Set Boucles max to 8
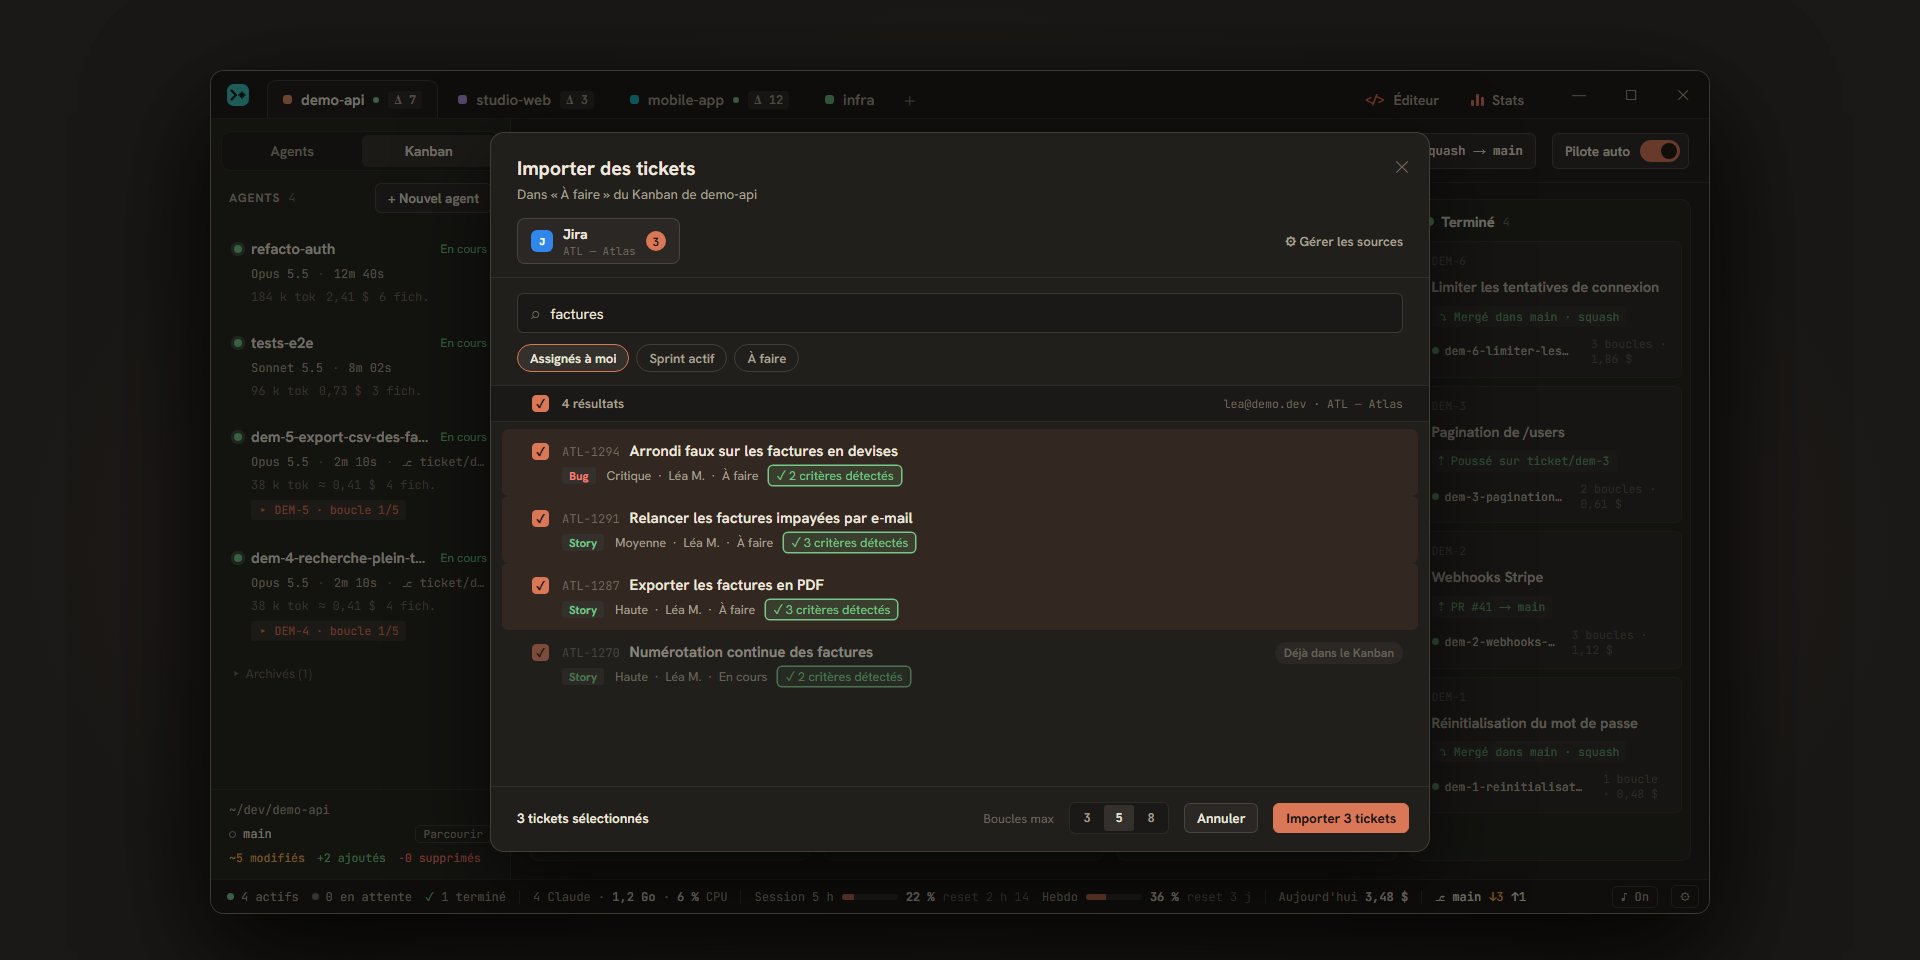The width and height of the screenshot is (1920, 960). tap(1151, 818)
